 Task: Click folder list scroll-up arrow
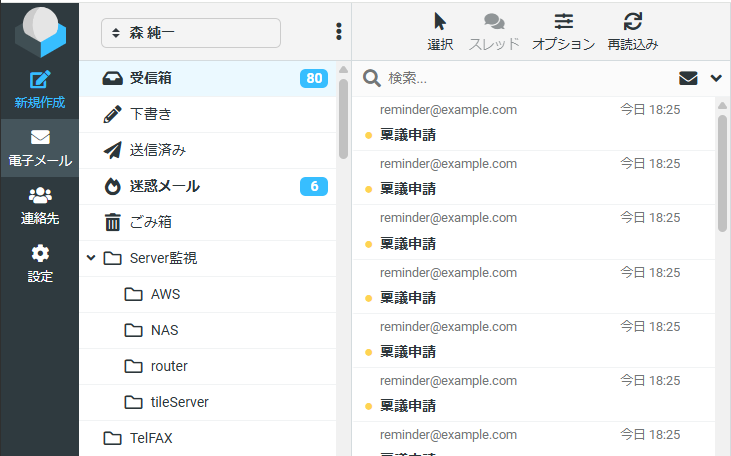point(344,69)
